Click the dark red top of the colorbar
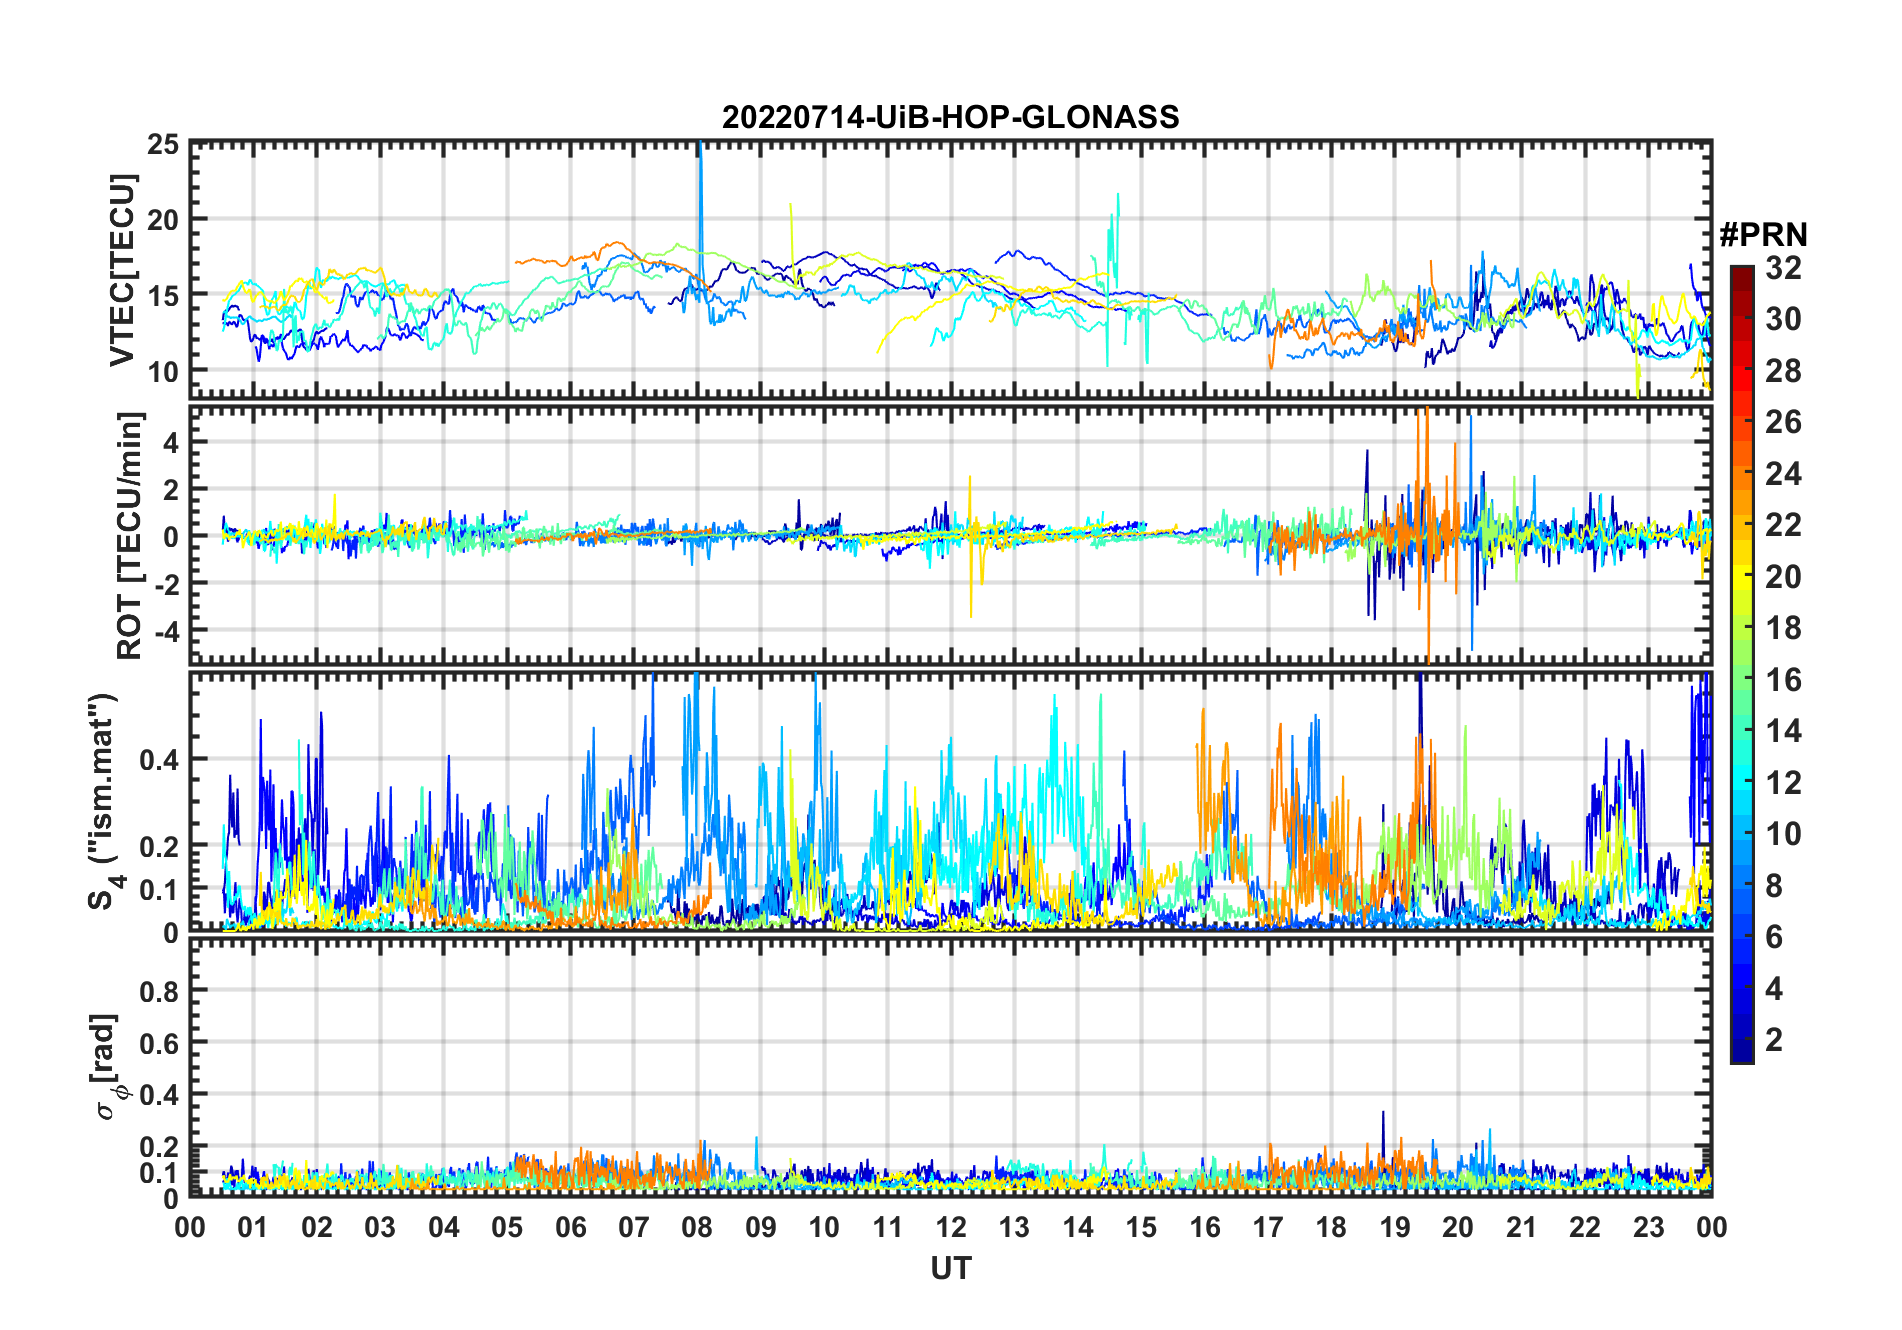Screen dimensions: 1902x1330 click(x=1741, y=274)
